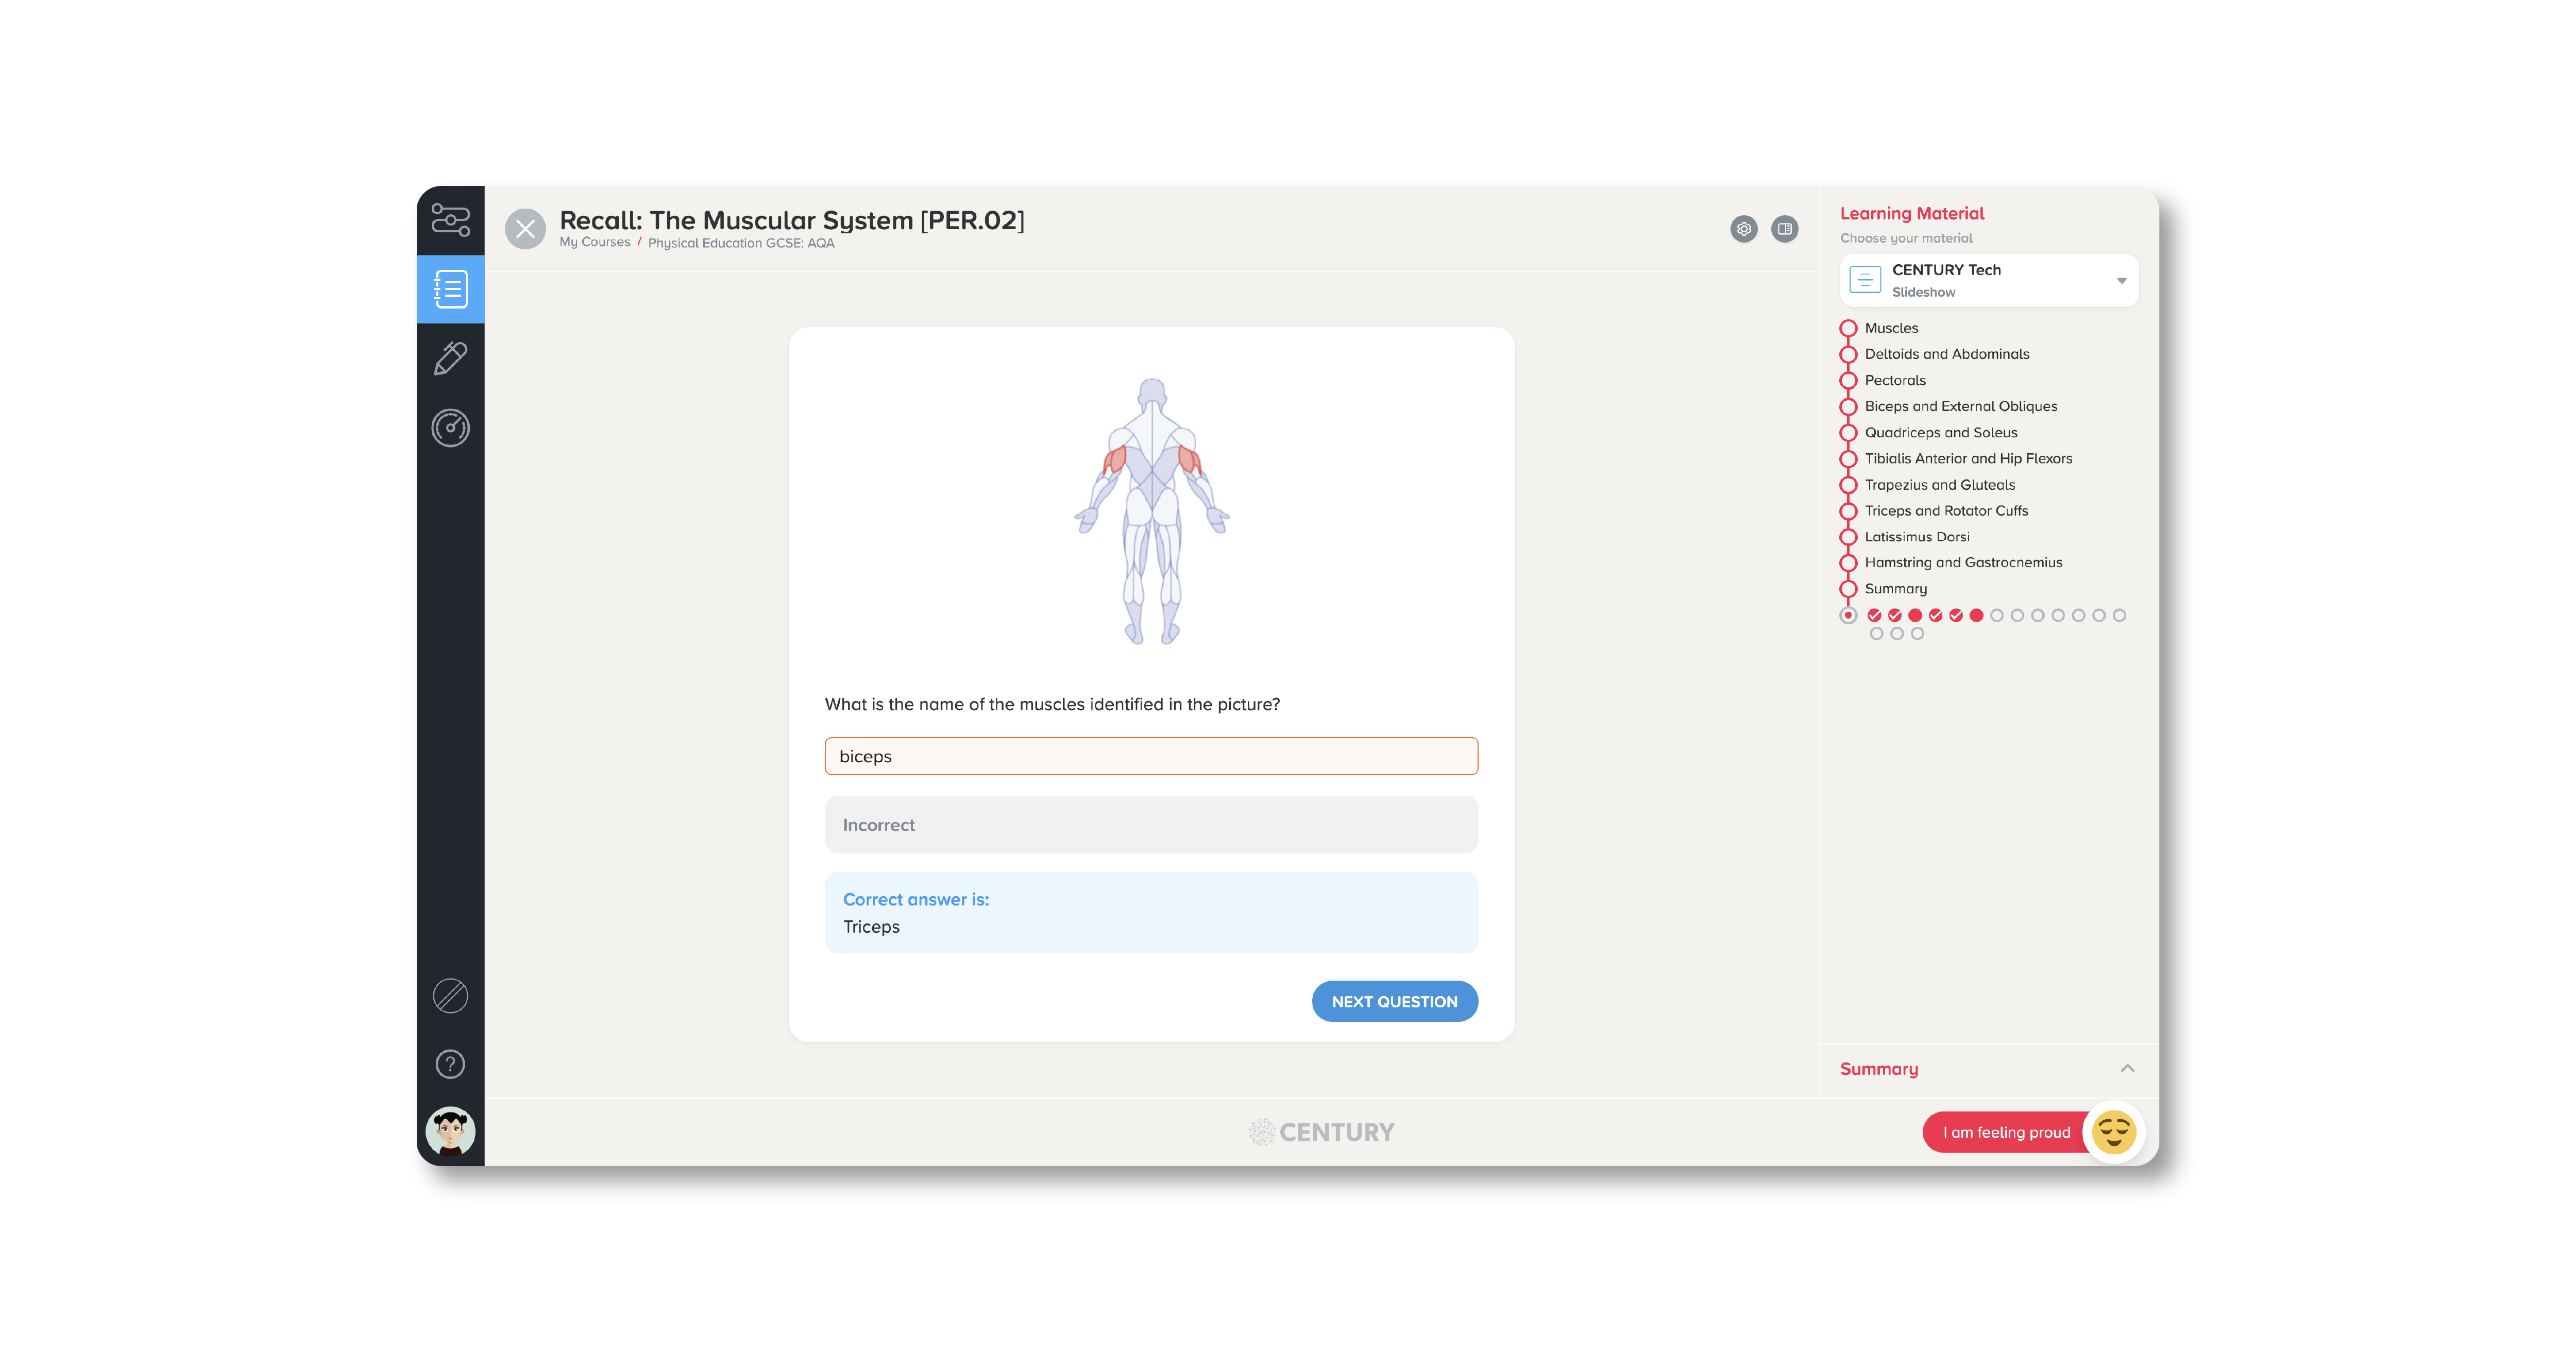Open the Muscles slide in the list
The width and height of the screenshot is (2576, 1352).
(1891, 328)
